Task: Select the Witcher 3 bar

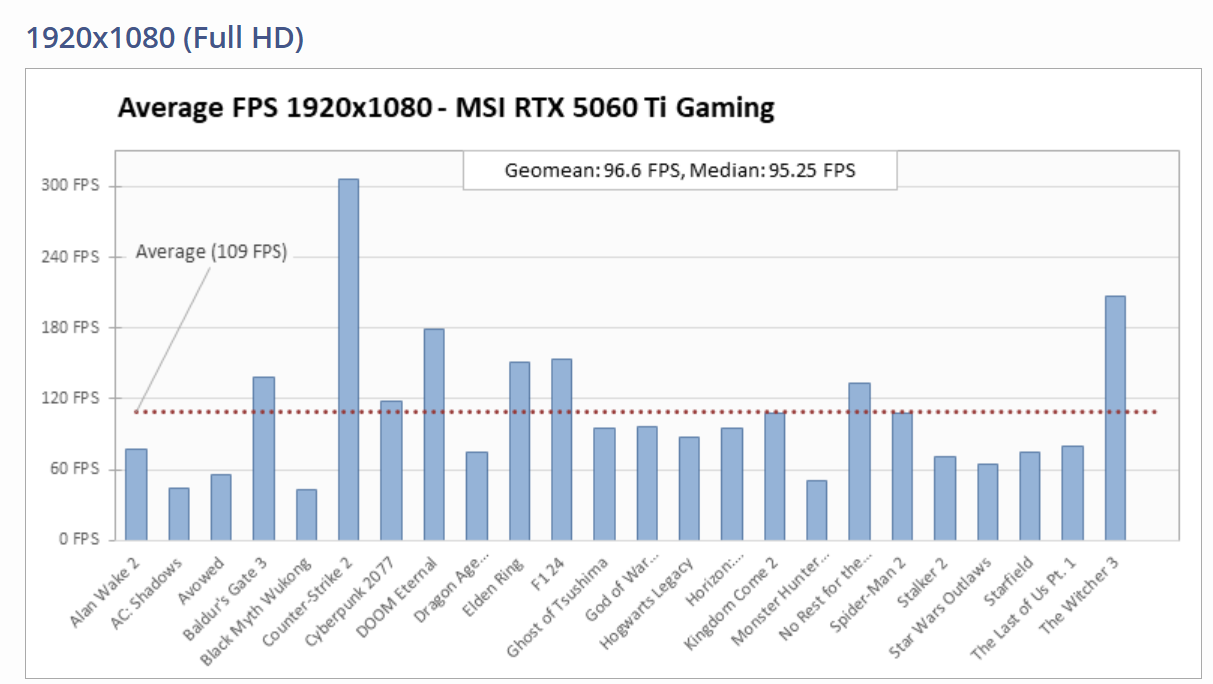Action: (1115, 418)
